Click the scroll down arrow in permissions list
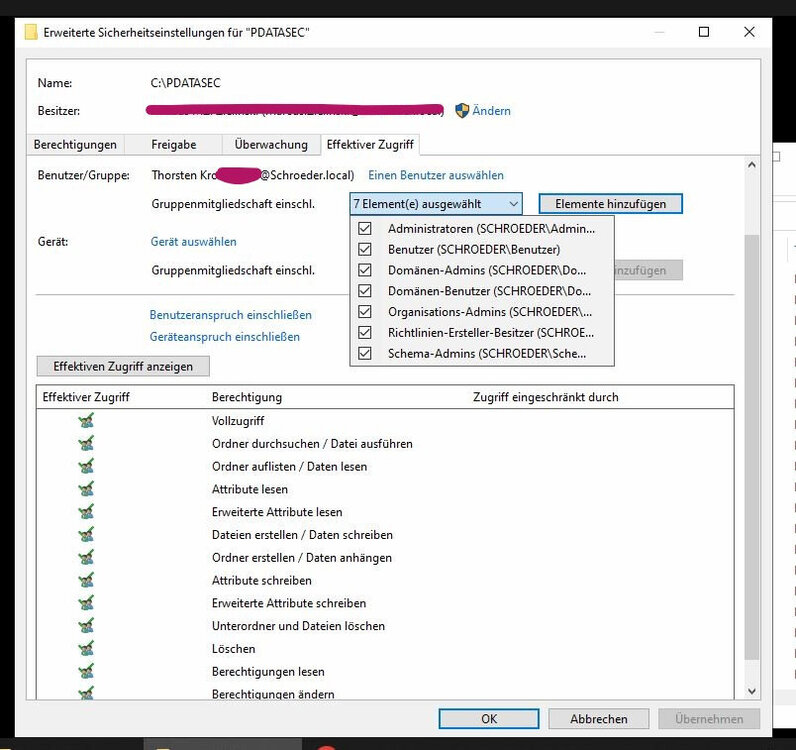This screenshot has width=796, height=750. click(752, 691)
